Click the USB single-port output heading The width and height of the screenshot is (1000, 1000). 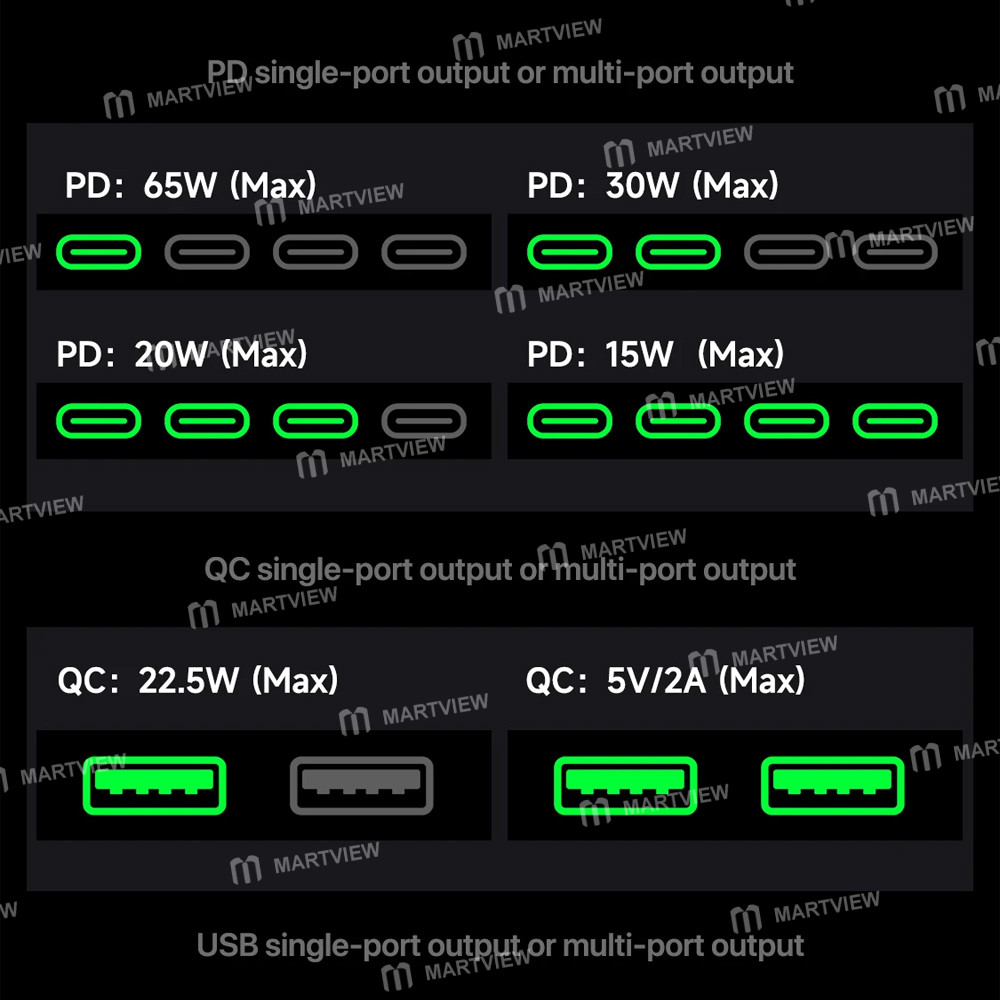[500, 946]
